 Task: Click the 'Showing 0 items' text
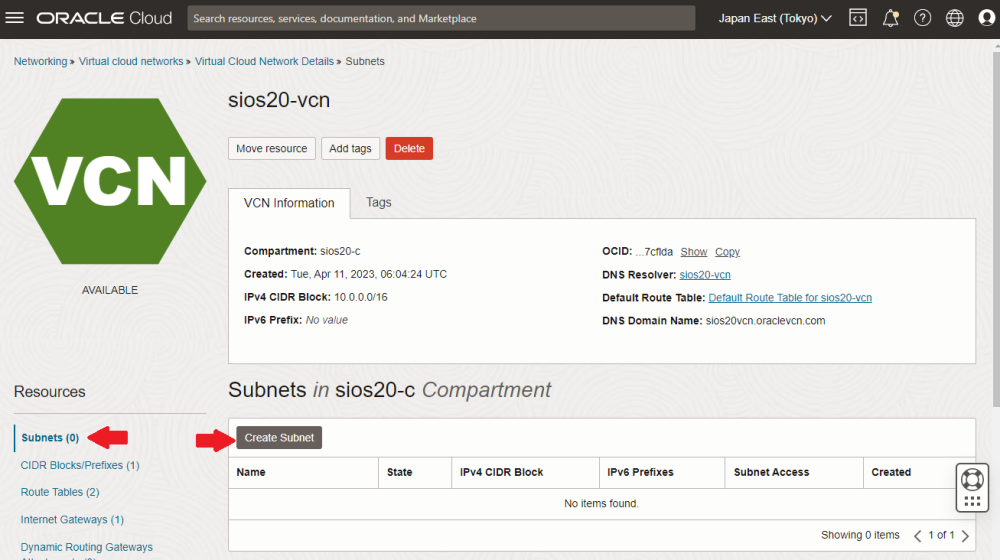point(860,534)
